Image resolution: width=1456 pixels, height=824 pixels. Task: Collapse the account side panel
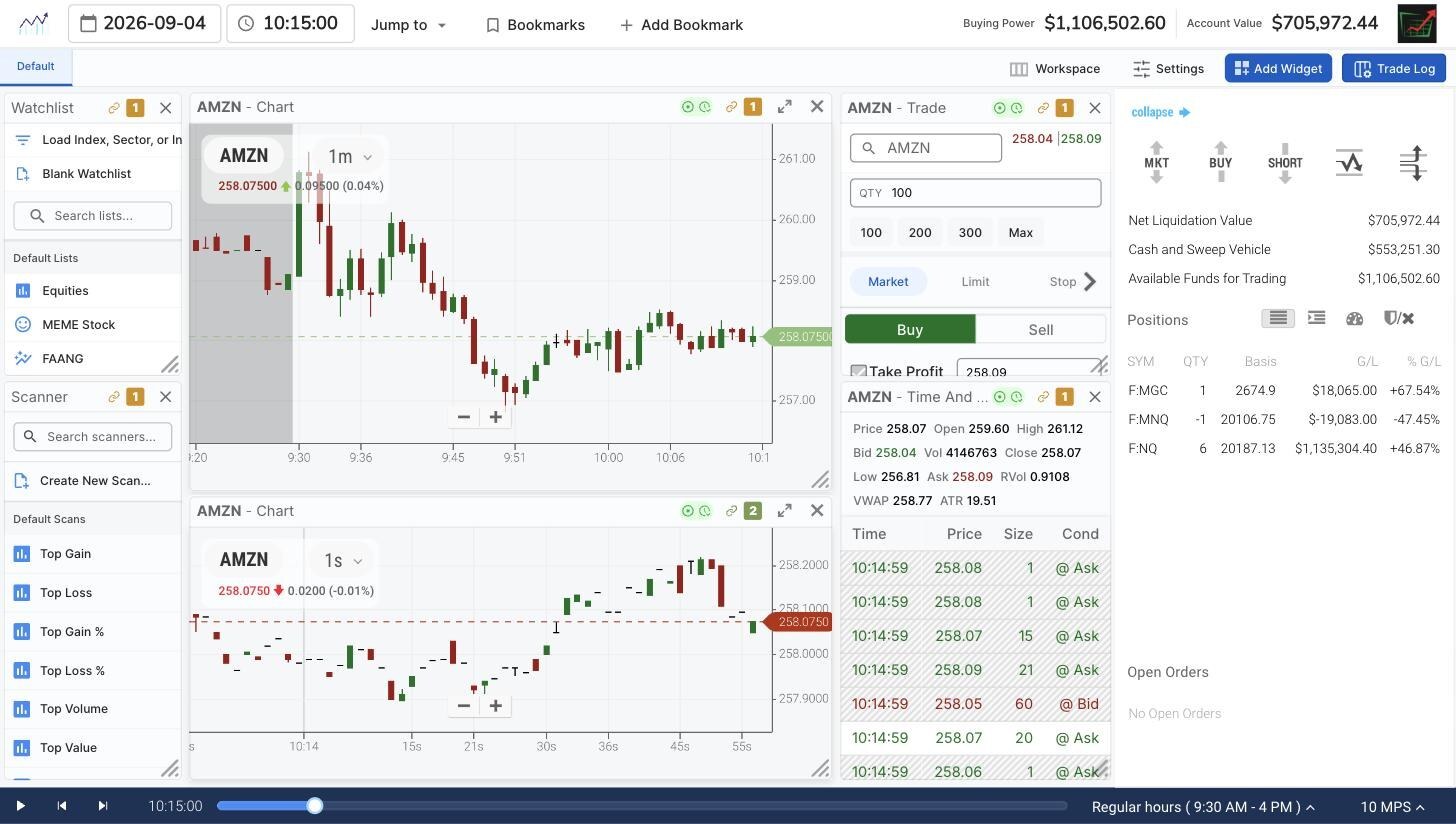click(1160, 112)
